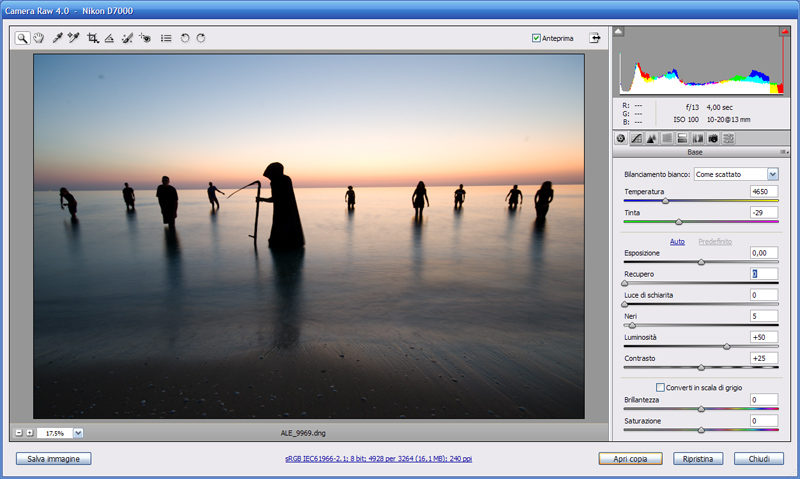Click the Neri slider handle

coord(632,325)
